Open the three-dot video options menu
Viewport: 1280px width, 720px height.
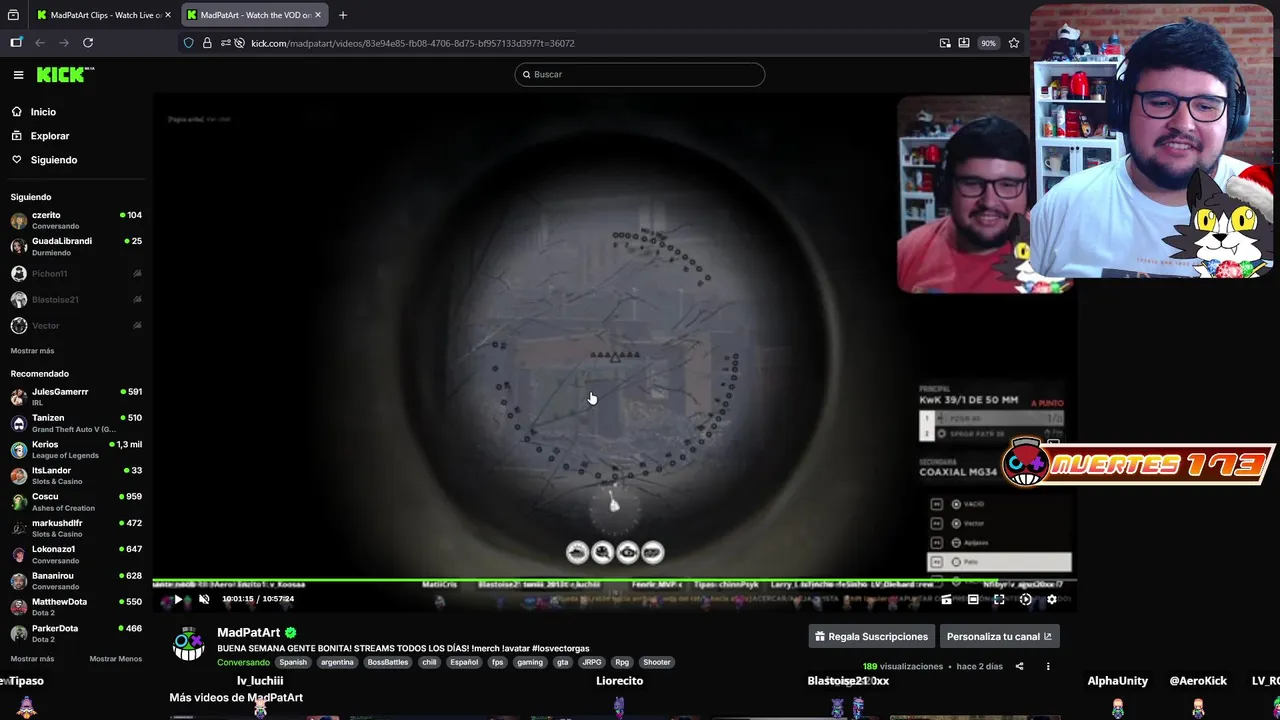pyautogui.click(x=1048, y=666)
